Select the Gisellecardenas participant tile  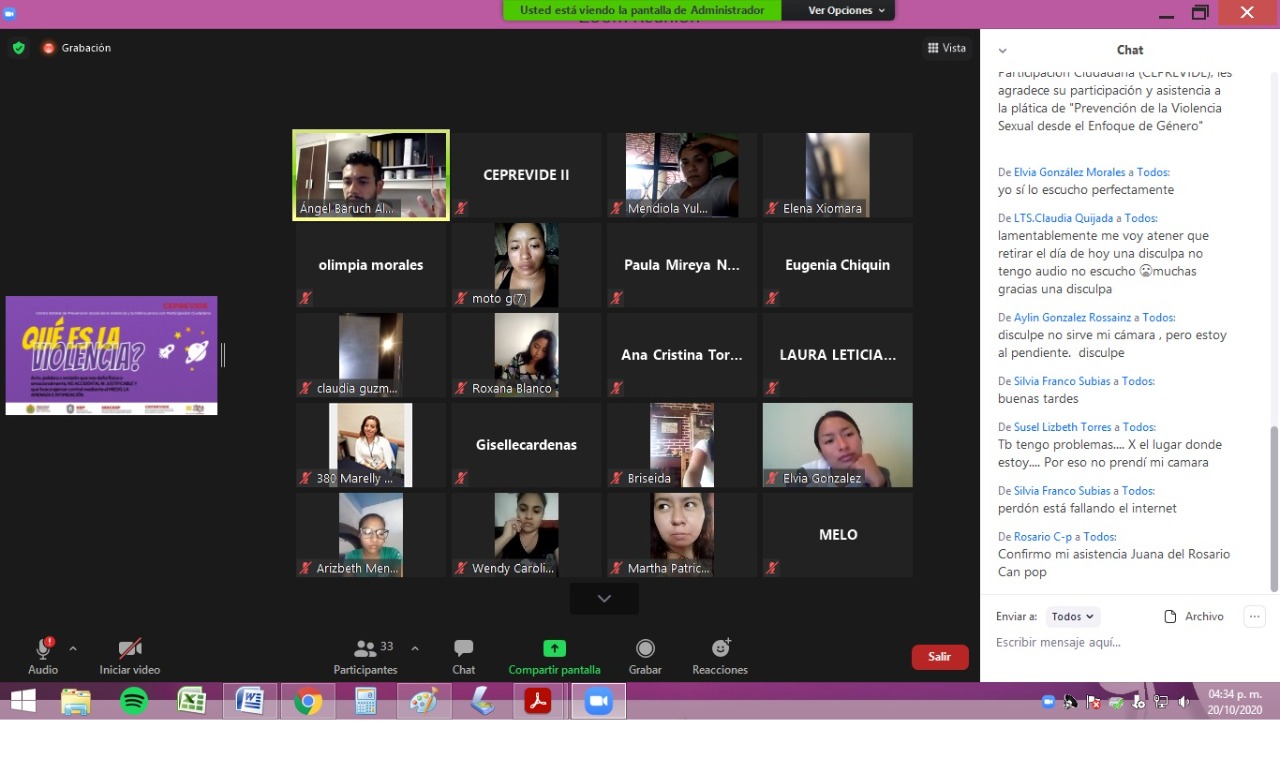coord(526,445)
